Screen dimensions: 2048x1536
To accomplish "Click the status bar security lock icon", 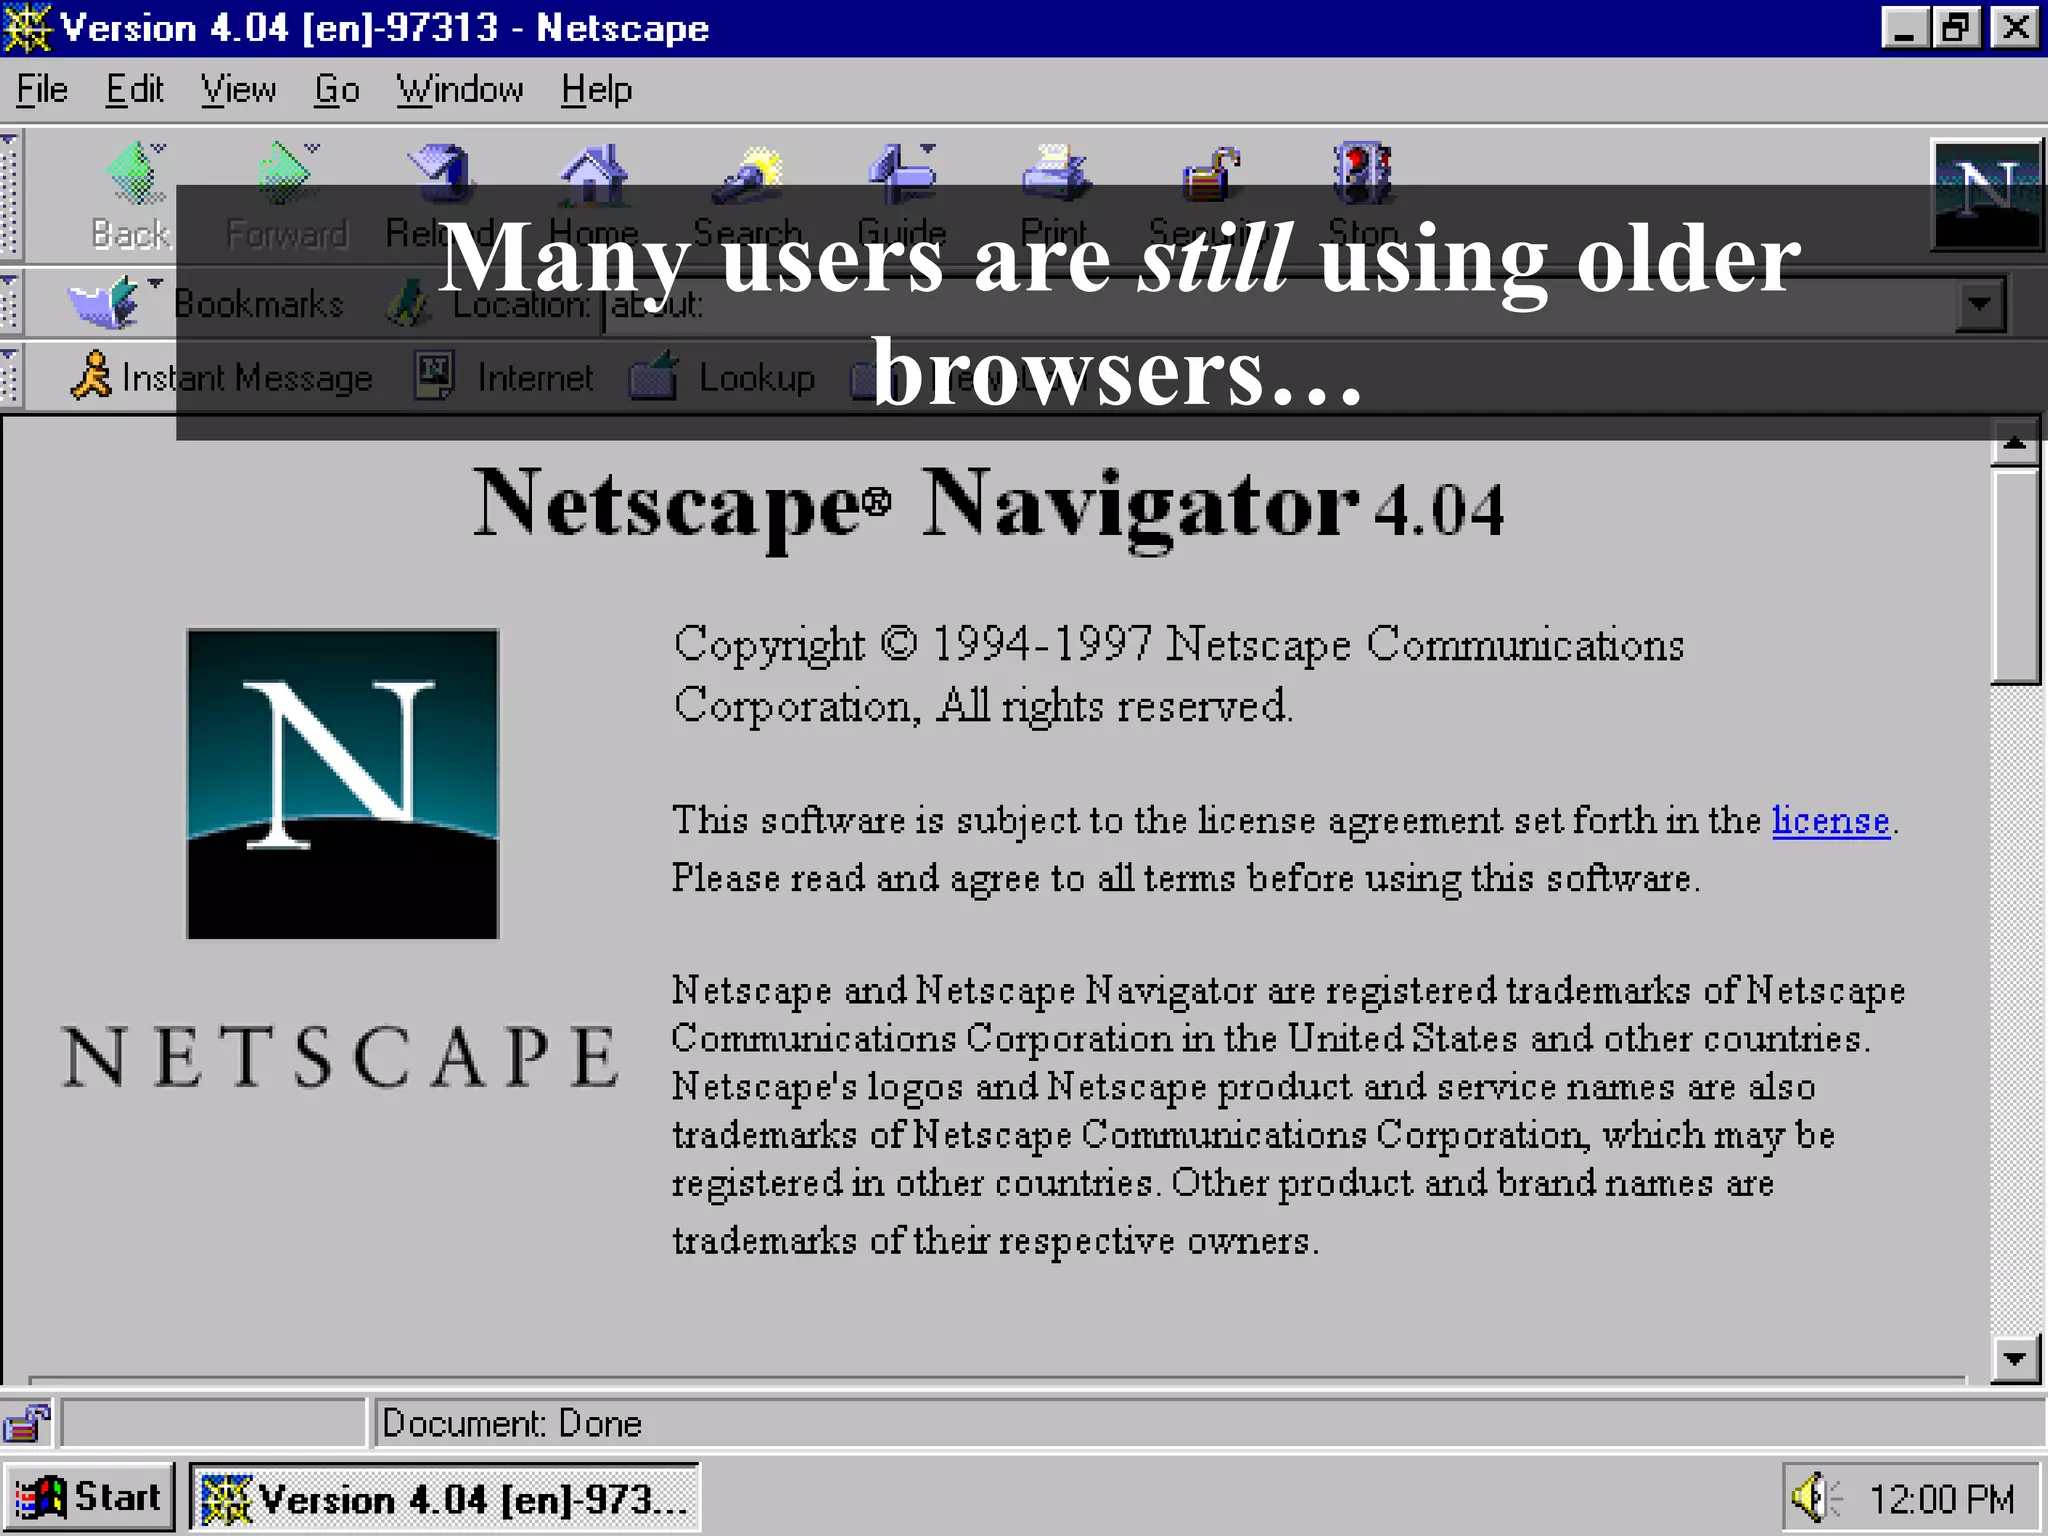I will click(x=26, y=1423).
